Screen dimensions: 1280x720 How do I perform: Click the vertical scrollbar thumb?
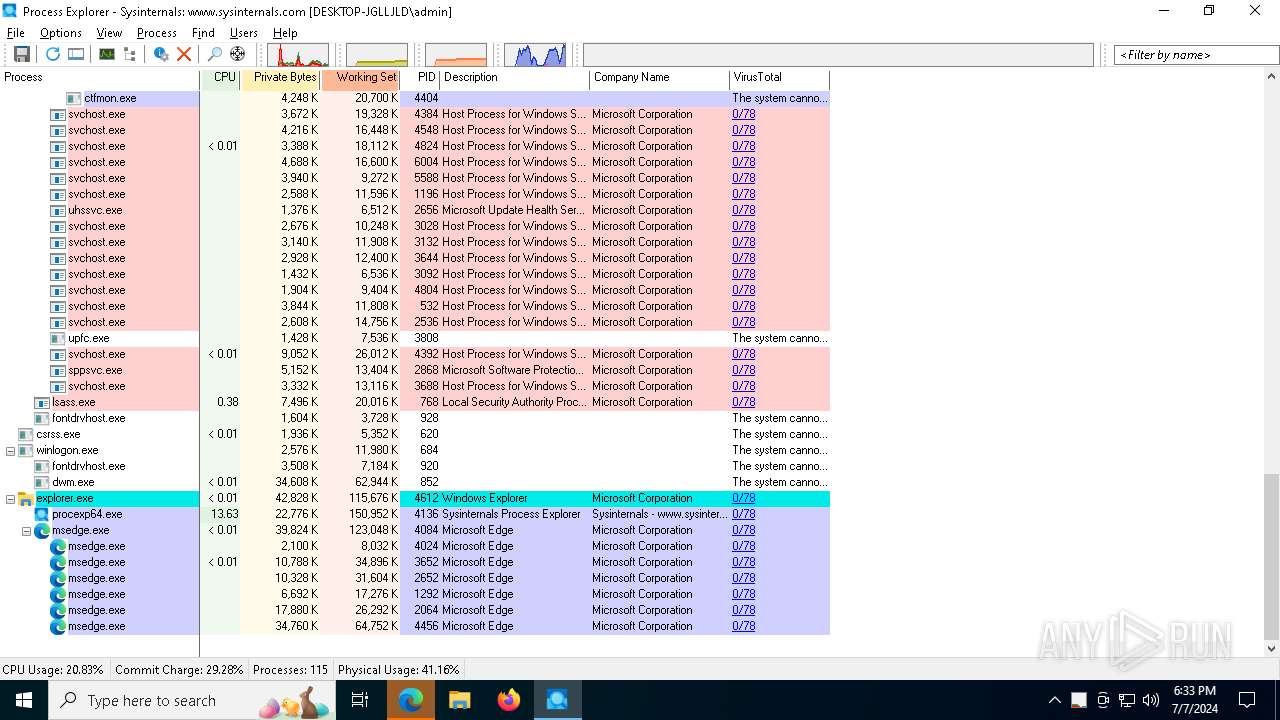(1272, 557)
